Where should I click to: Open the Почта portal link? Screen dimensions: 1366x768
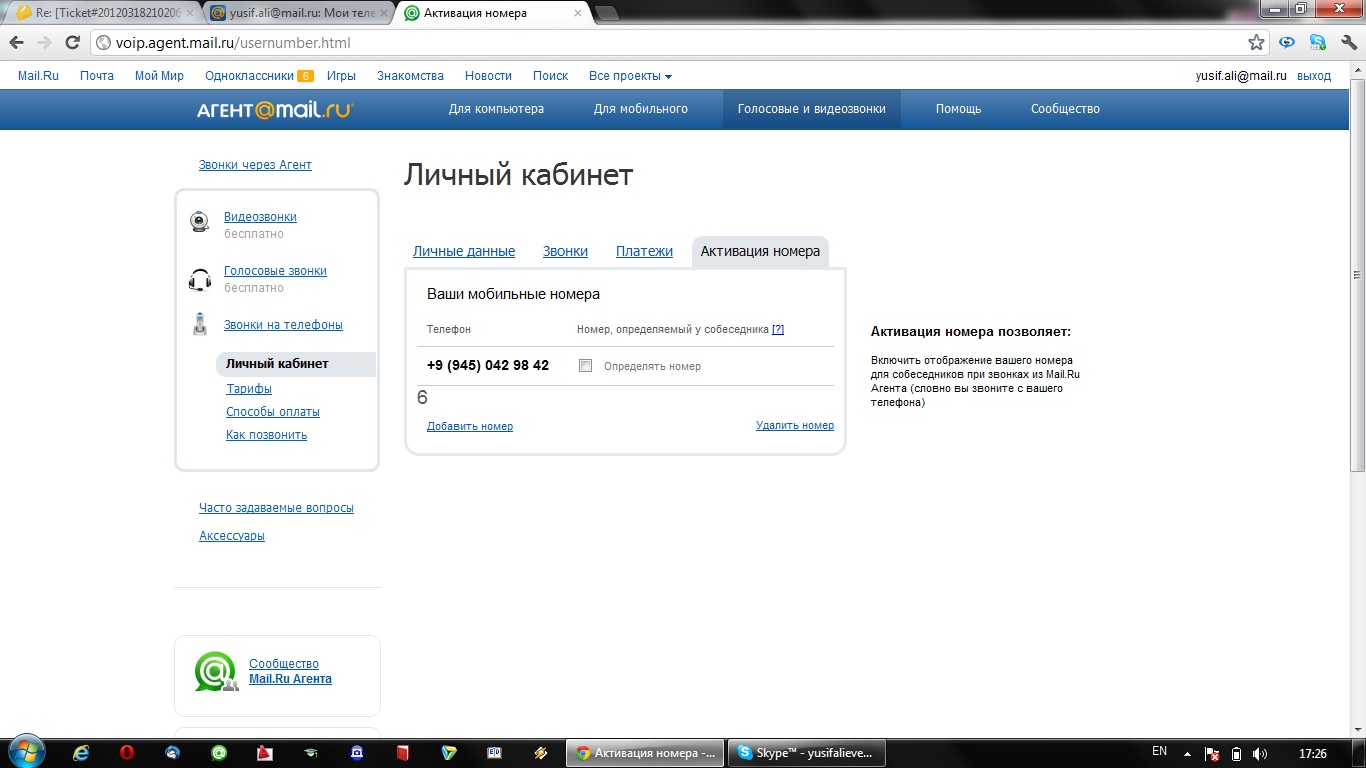pos(97,76)
